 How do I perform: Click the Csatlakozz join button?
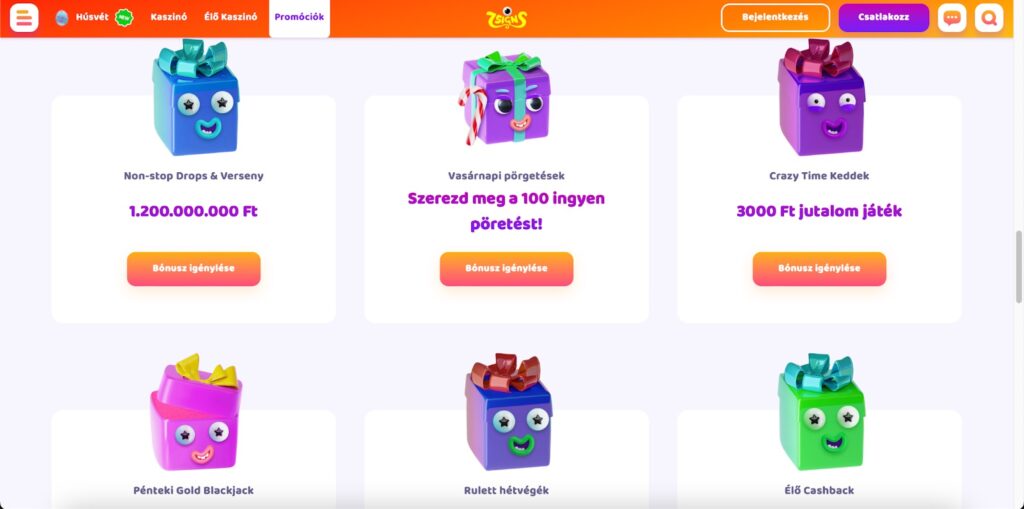click(x=884, y=18)
